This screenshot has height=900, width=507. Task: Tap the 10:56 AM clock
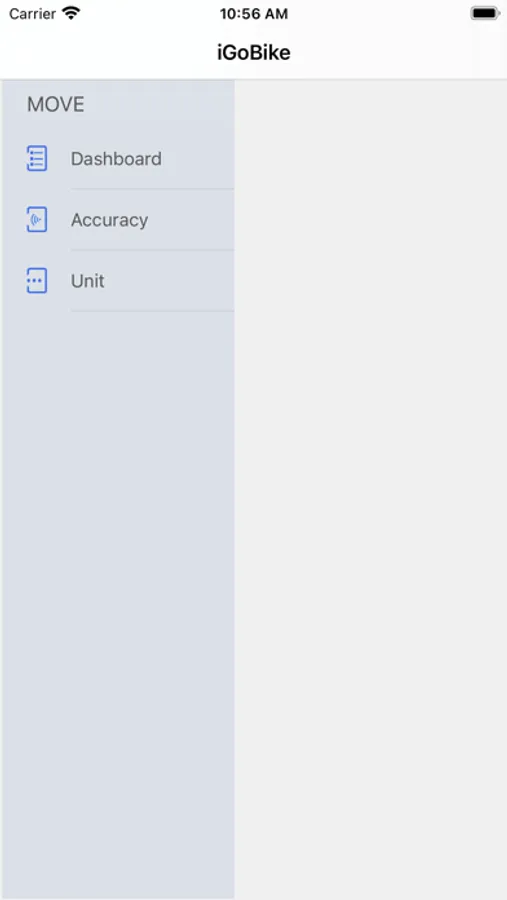pyautogui.click(x=253, y=14)
